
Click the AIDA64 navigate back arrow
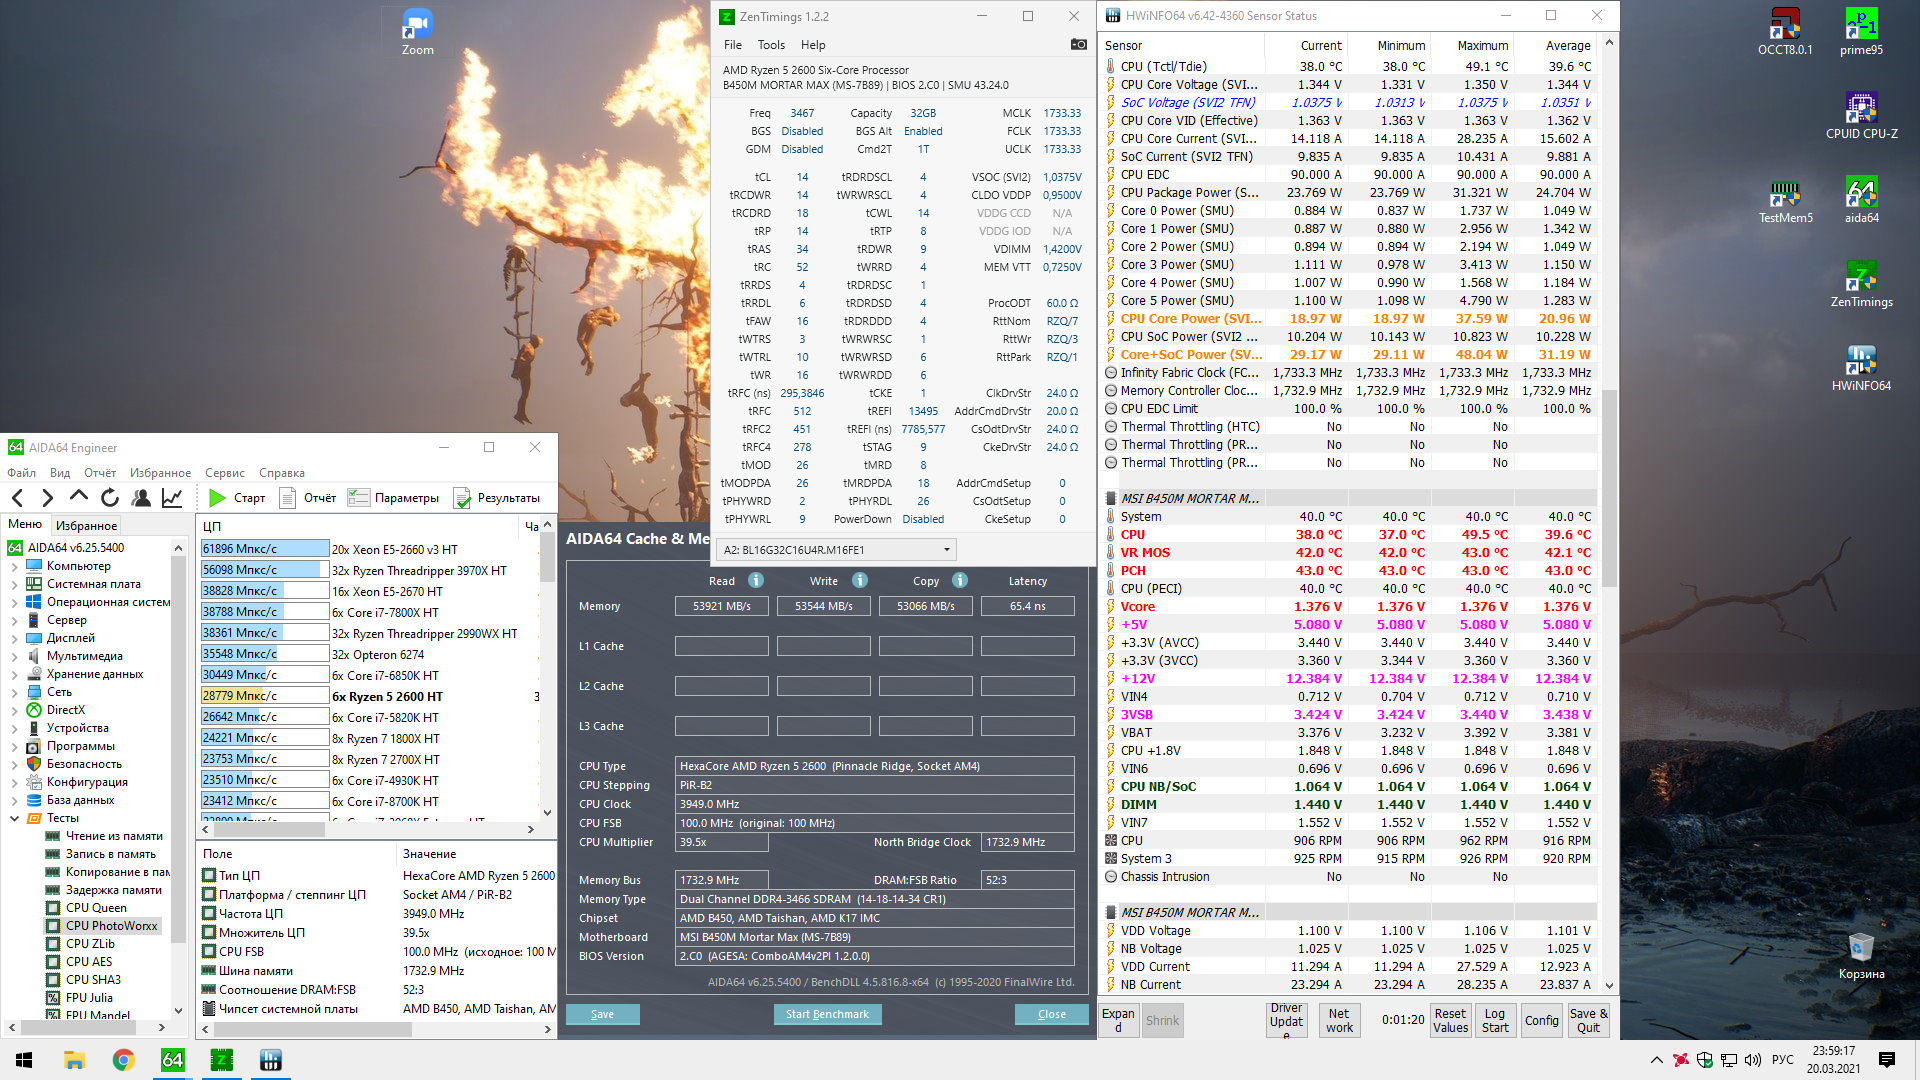point(18,497)
